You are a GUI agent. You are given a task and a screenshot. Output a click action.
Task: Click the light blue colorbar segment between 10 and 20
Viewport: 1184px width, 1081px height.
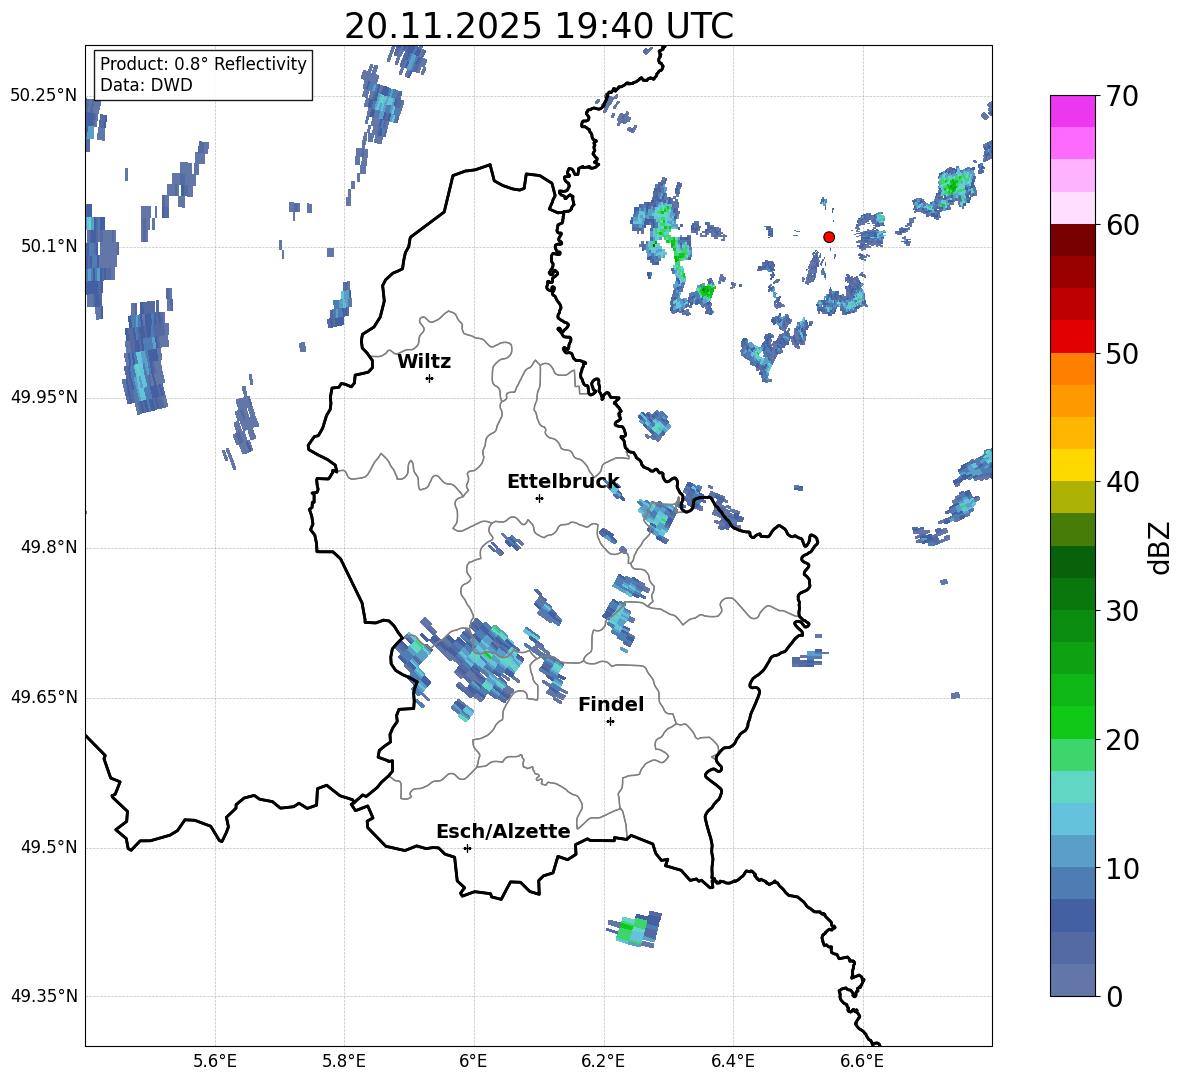pos(1072,819)
